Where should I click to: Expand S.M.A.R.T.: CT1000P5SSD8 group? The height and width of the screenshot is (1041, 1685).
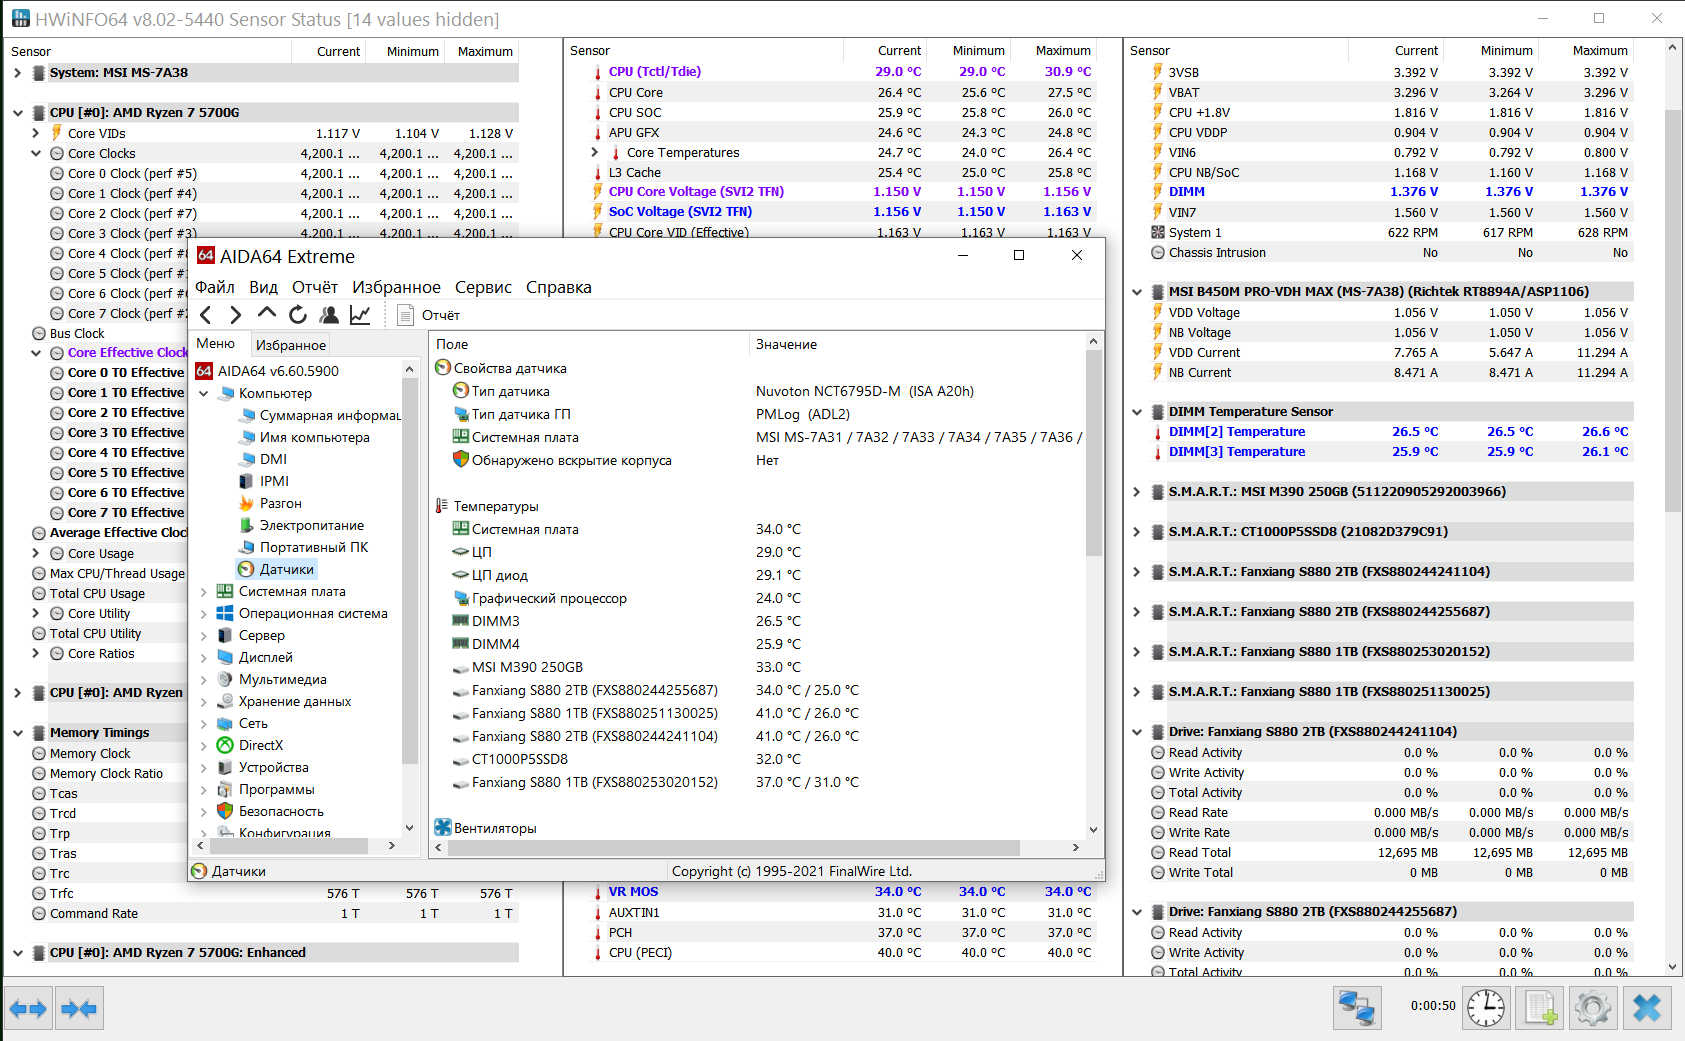pyautogui.click(x=1137, y=532)
